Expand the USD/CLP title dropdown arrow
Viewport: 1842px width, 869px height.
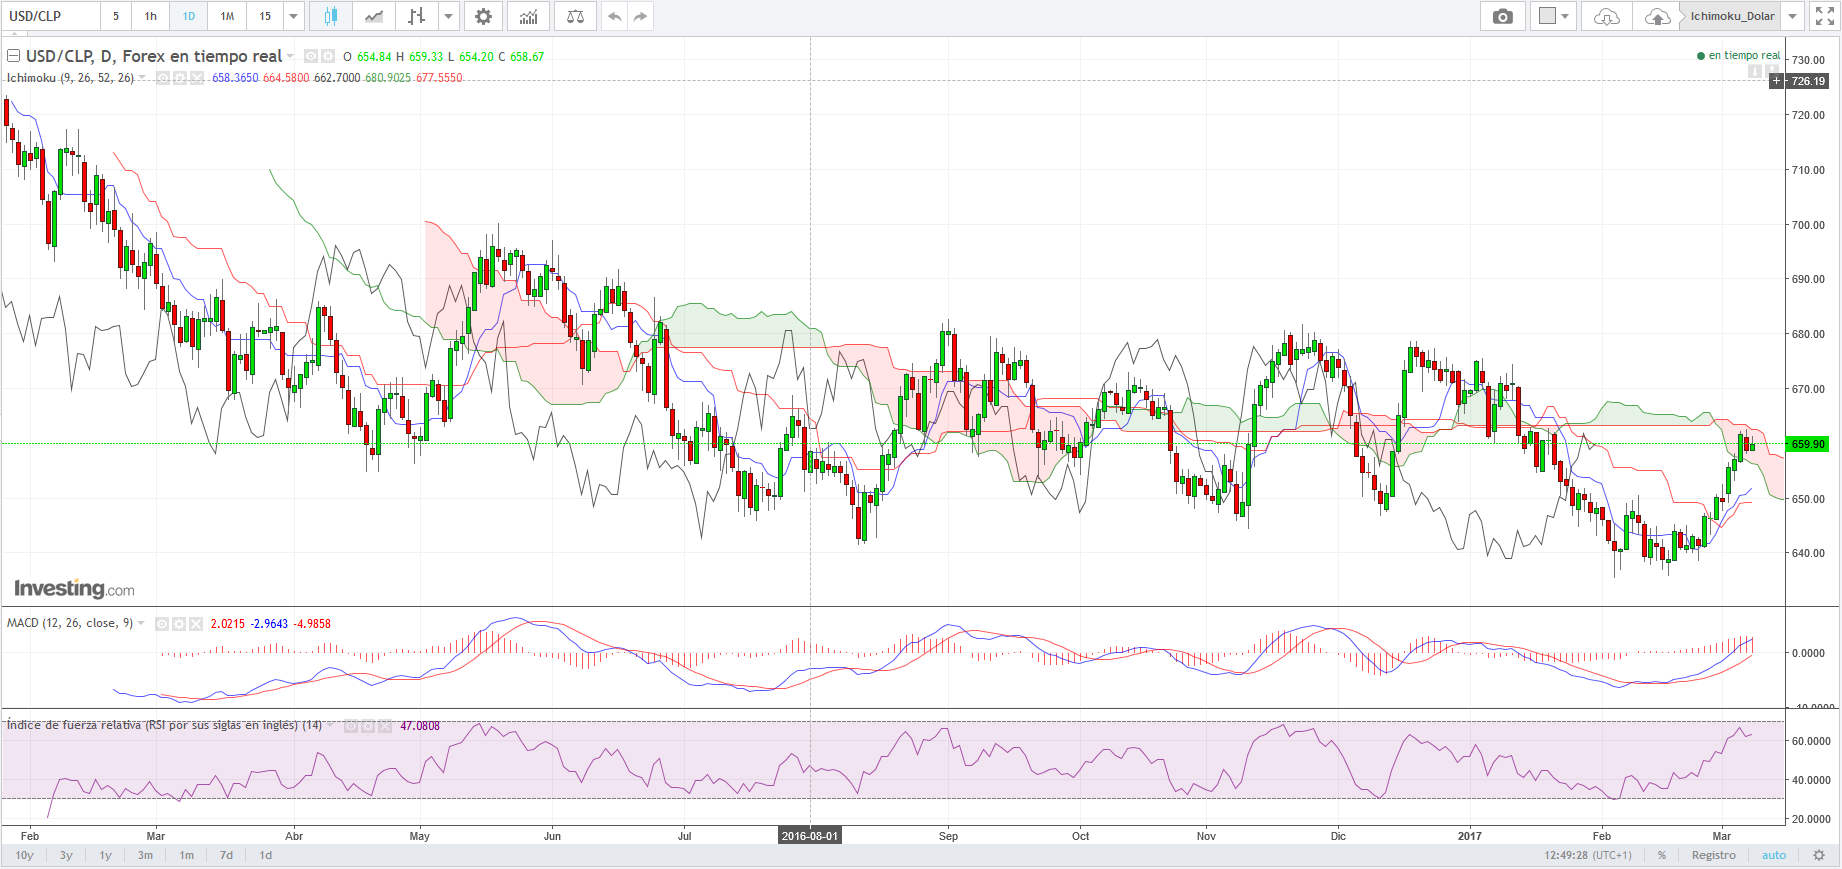[x=291, y=57]
